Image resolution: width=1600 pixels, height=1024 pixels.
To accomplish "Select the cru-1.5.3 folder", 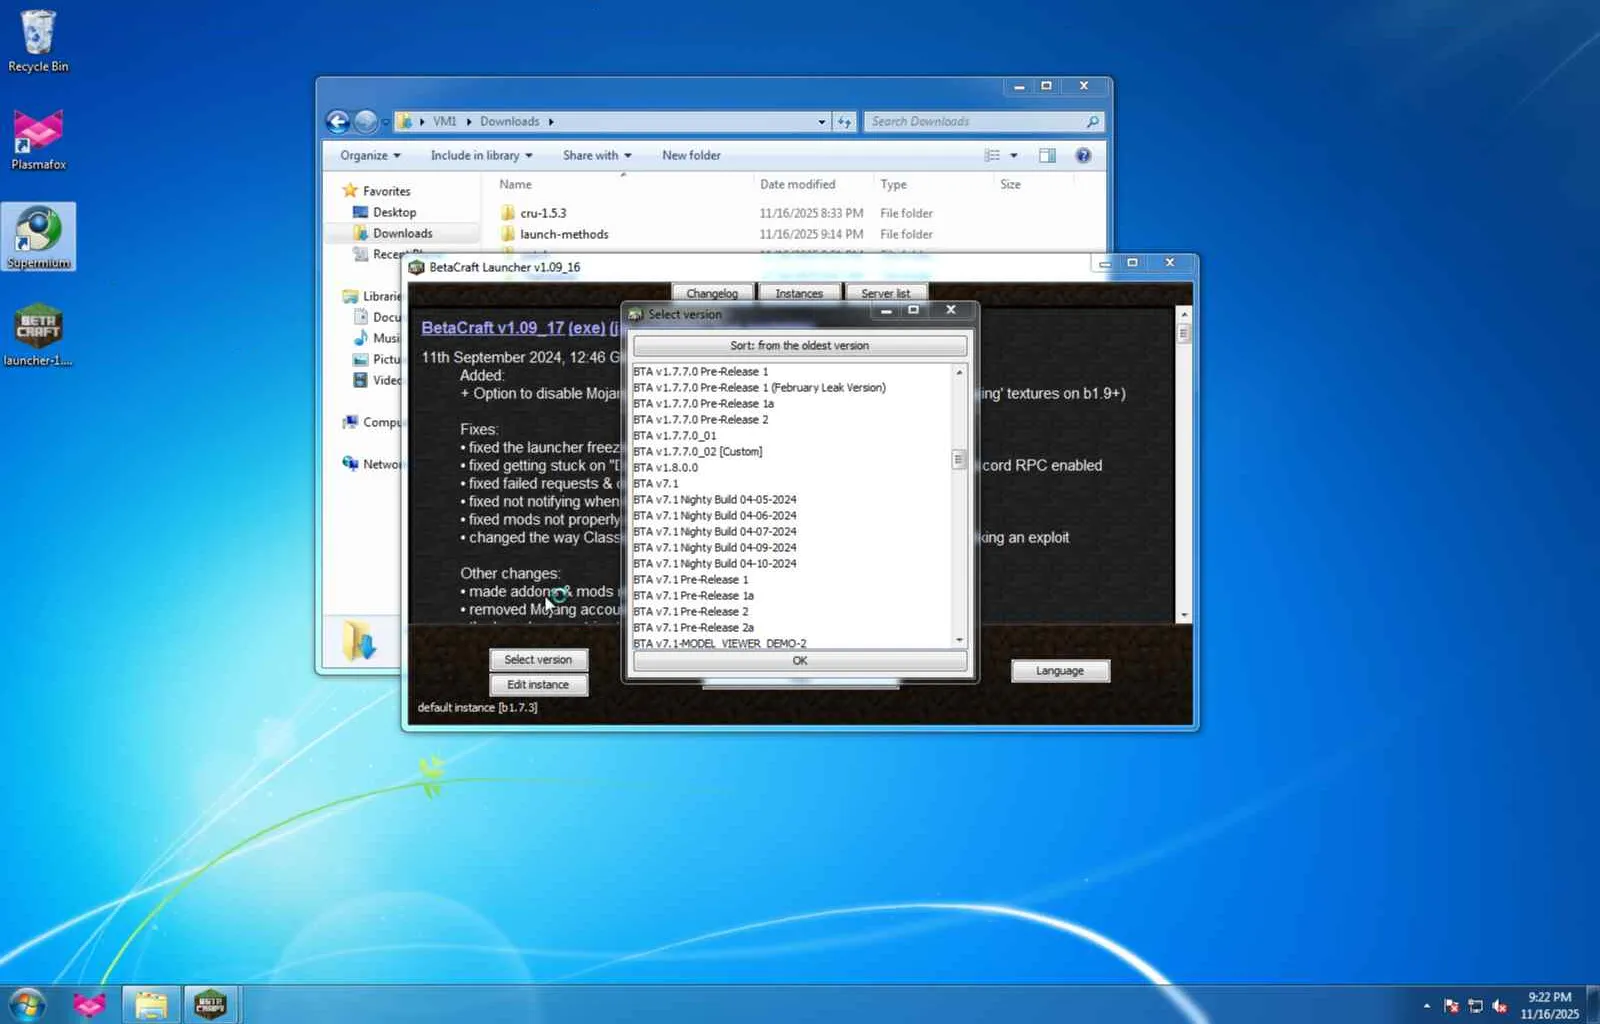I will pos(543,213).
